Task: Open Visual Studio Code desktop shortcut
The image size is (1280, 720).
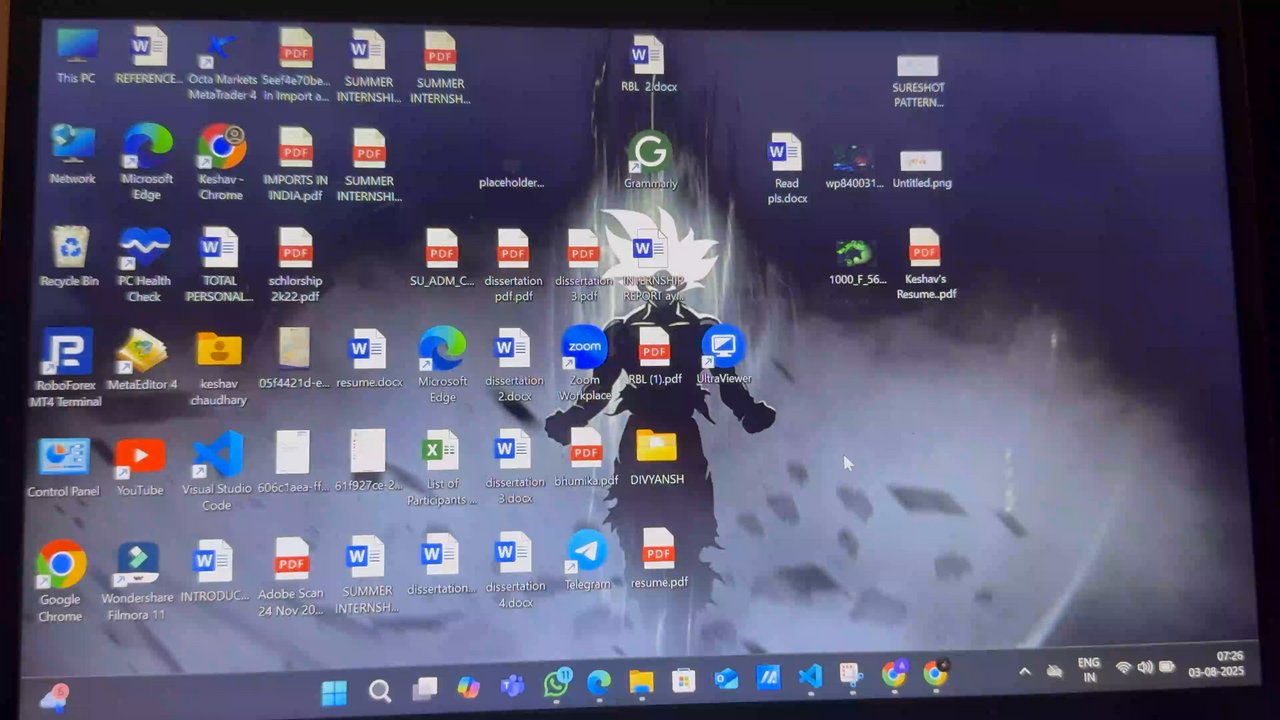Action: tap(217, 470)
